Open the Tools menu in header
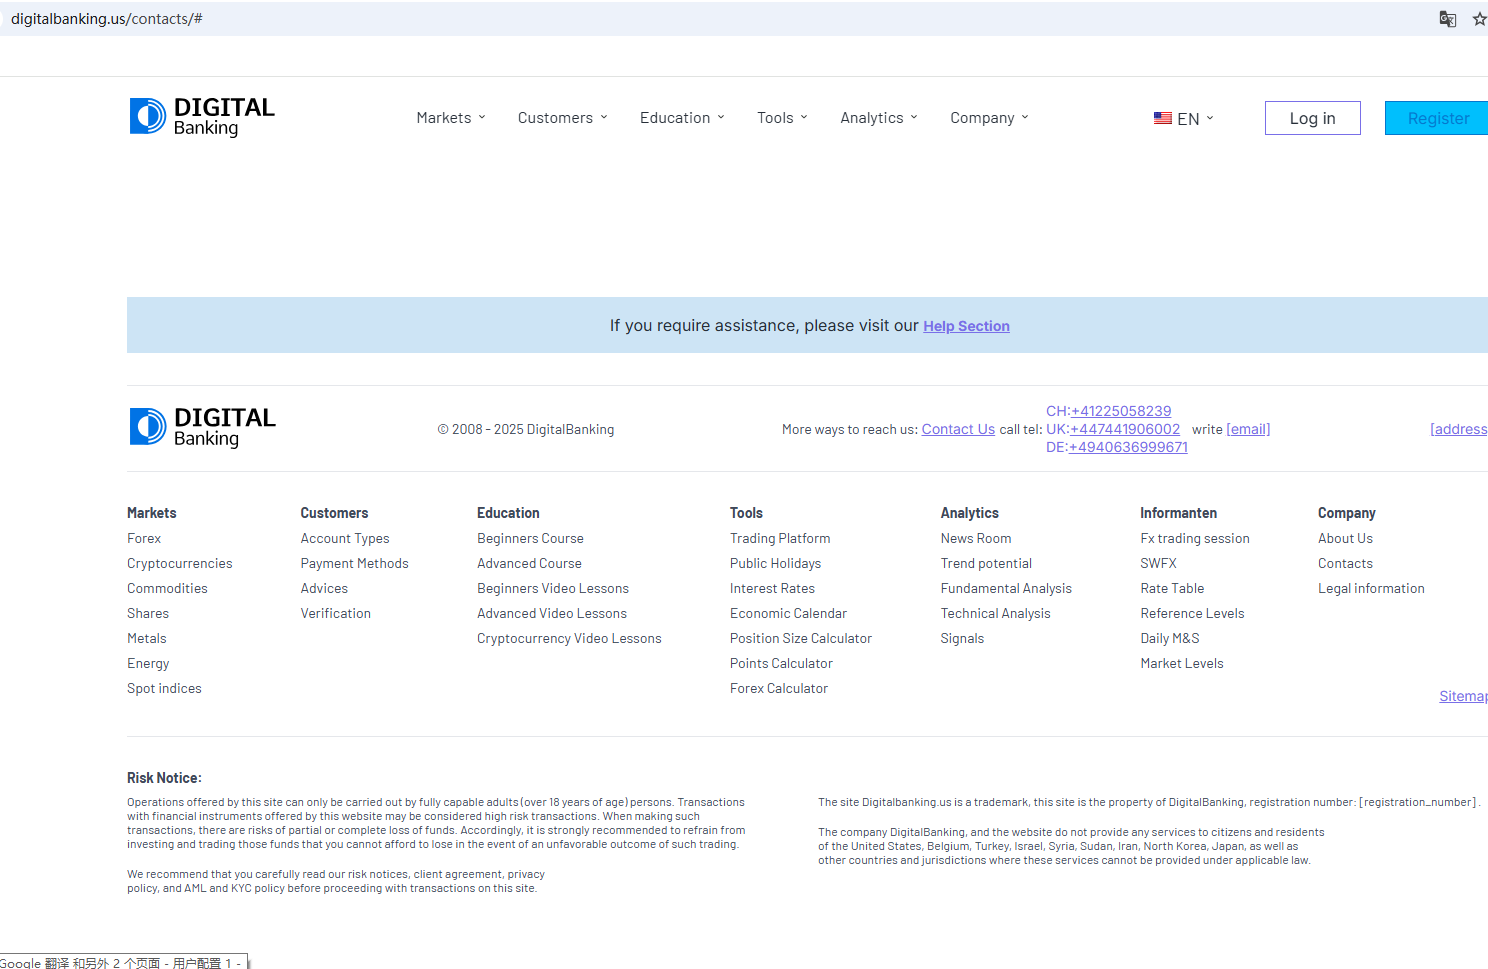 pyautogui.click(x=782, y=118)
